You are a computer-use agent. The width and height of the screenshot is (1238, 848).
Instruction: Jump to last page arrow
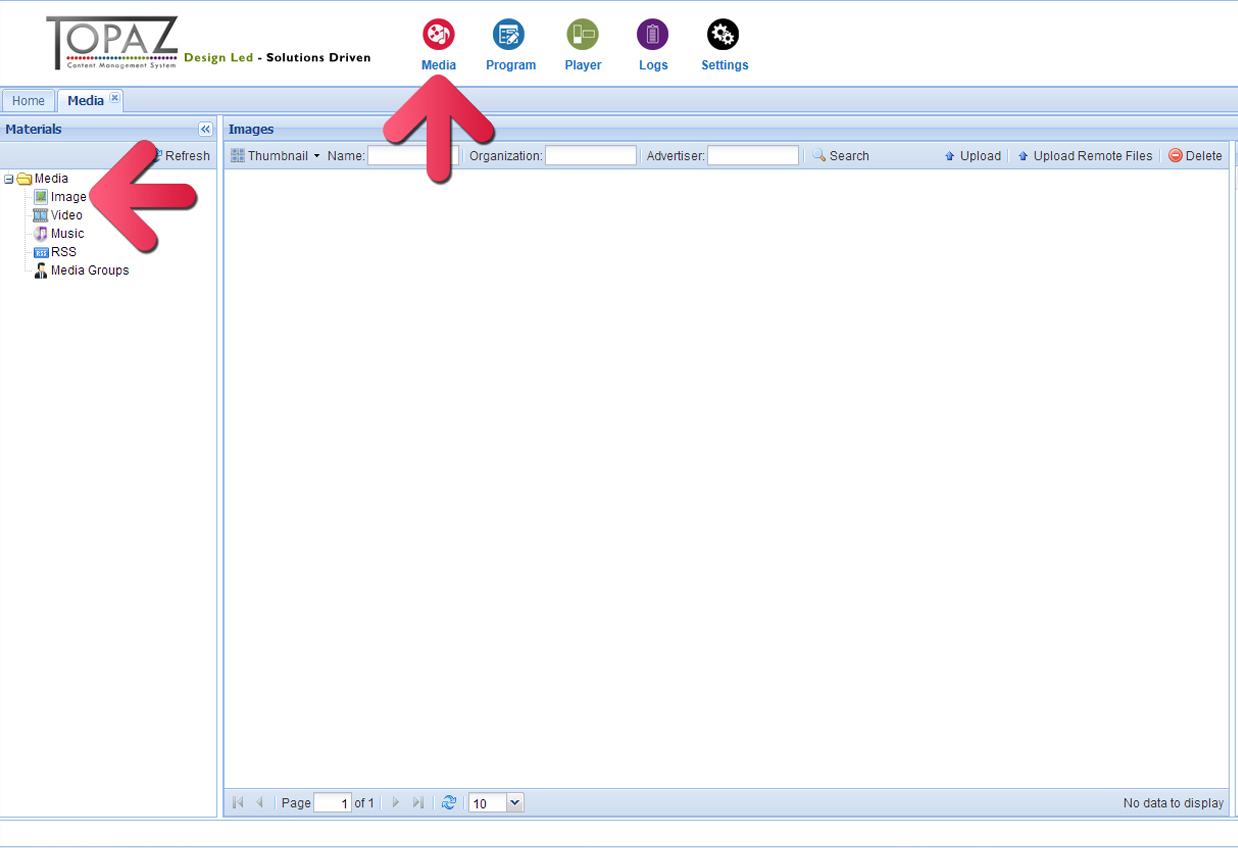coord(418,803)
